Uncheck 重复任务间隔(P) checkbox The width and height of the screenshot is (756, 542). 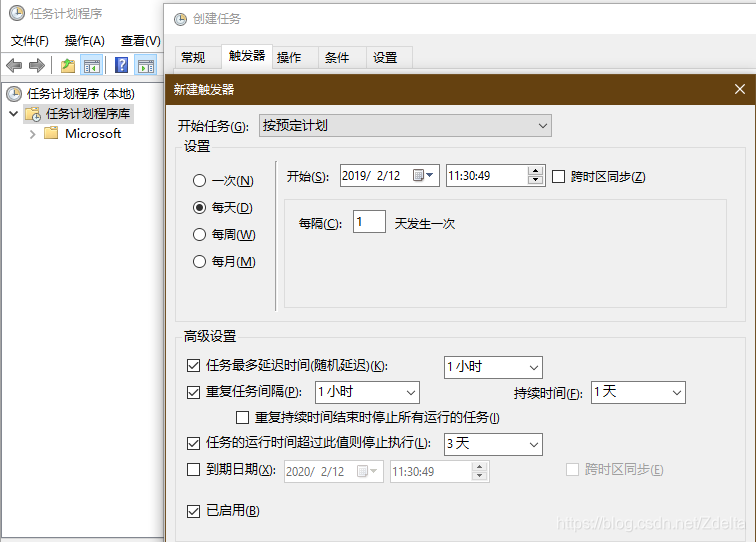point(193,392)
